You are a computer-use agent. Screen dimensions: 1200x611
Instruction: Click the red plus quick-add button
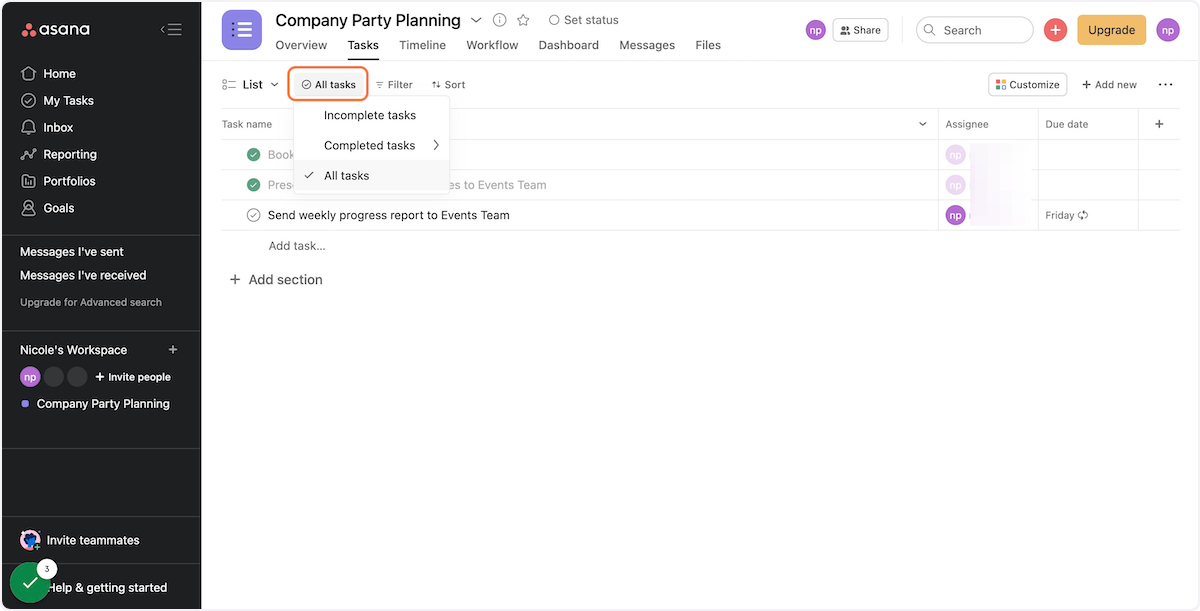point(1055,30)
